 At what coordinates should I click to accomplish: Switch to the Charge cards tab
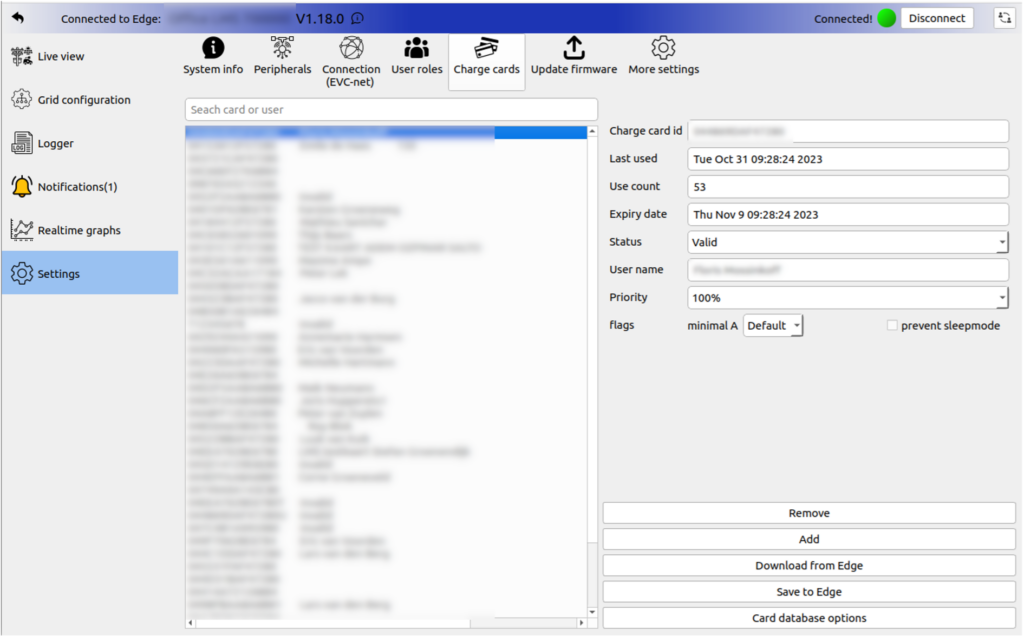pyautogui.click(x=486, y=57)
